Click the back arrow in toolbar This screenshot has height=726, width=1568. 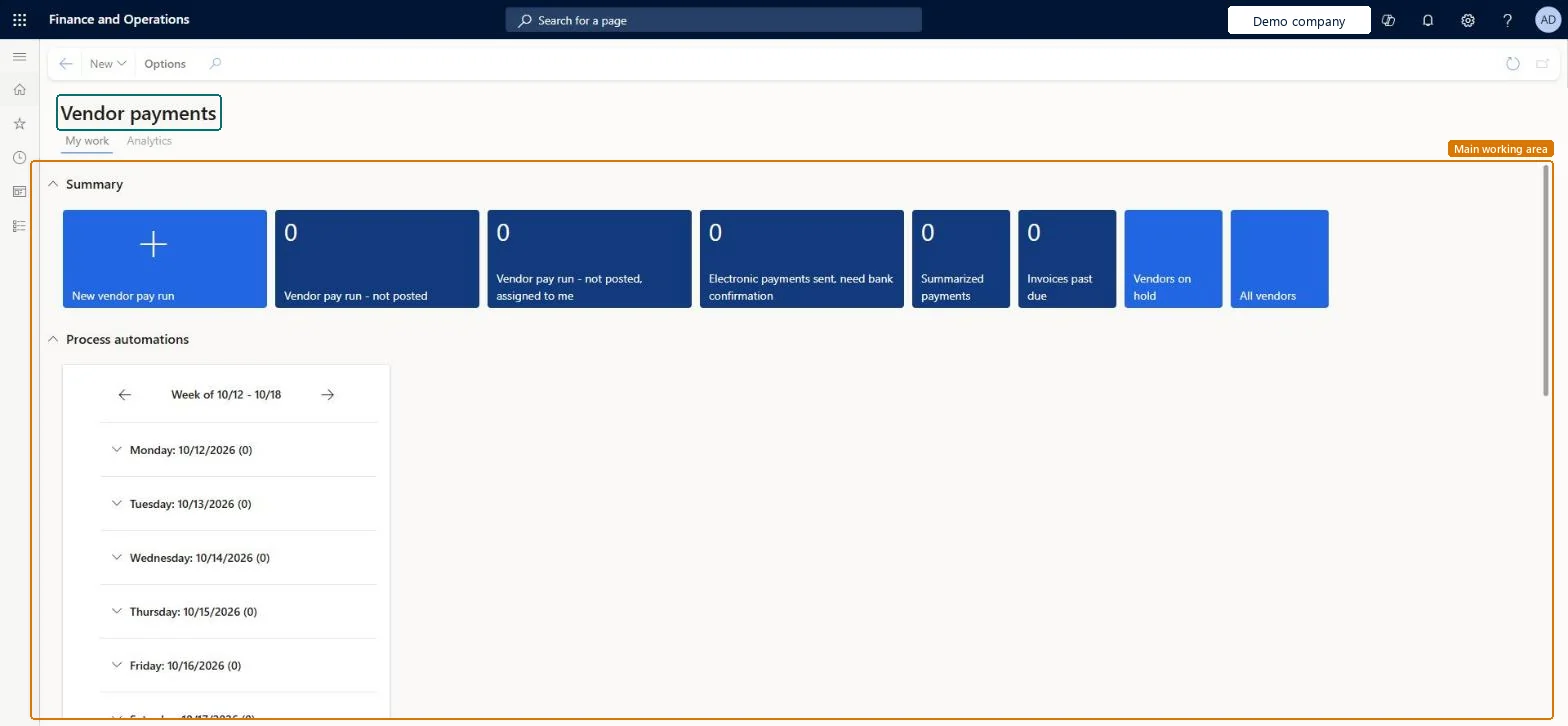tap(66, 63)
